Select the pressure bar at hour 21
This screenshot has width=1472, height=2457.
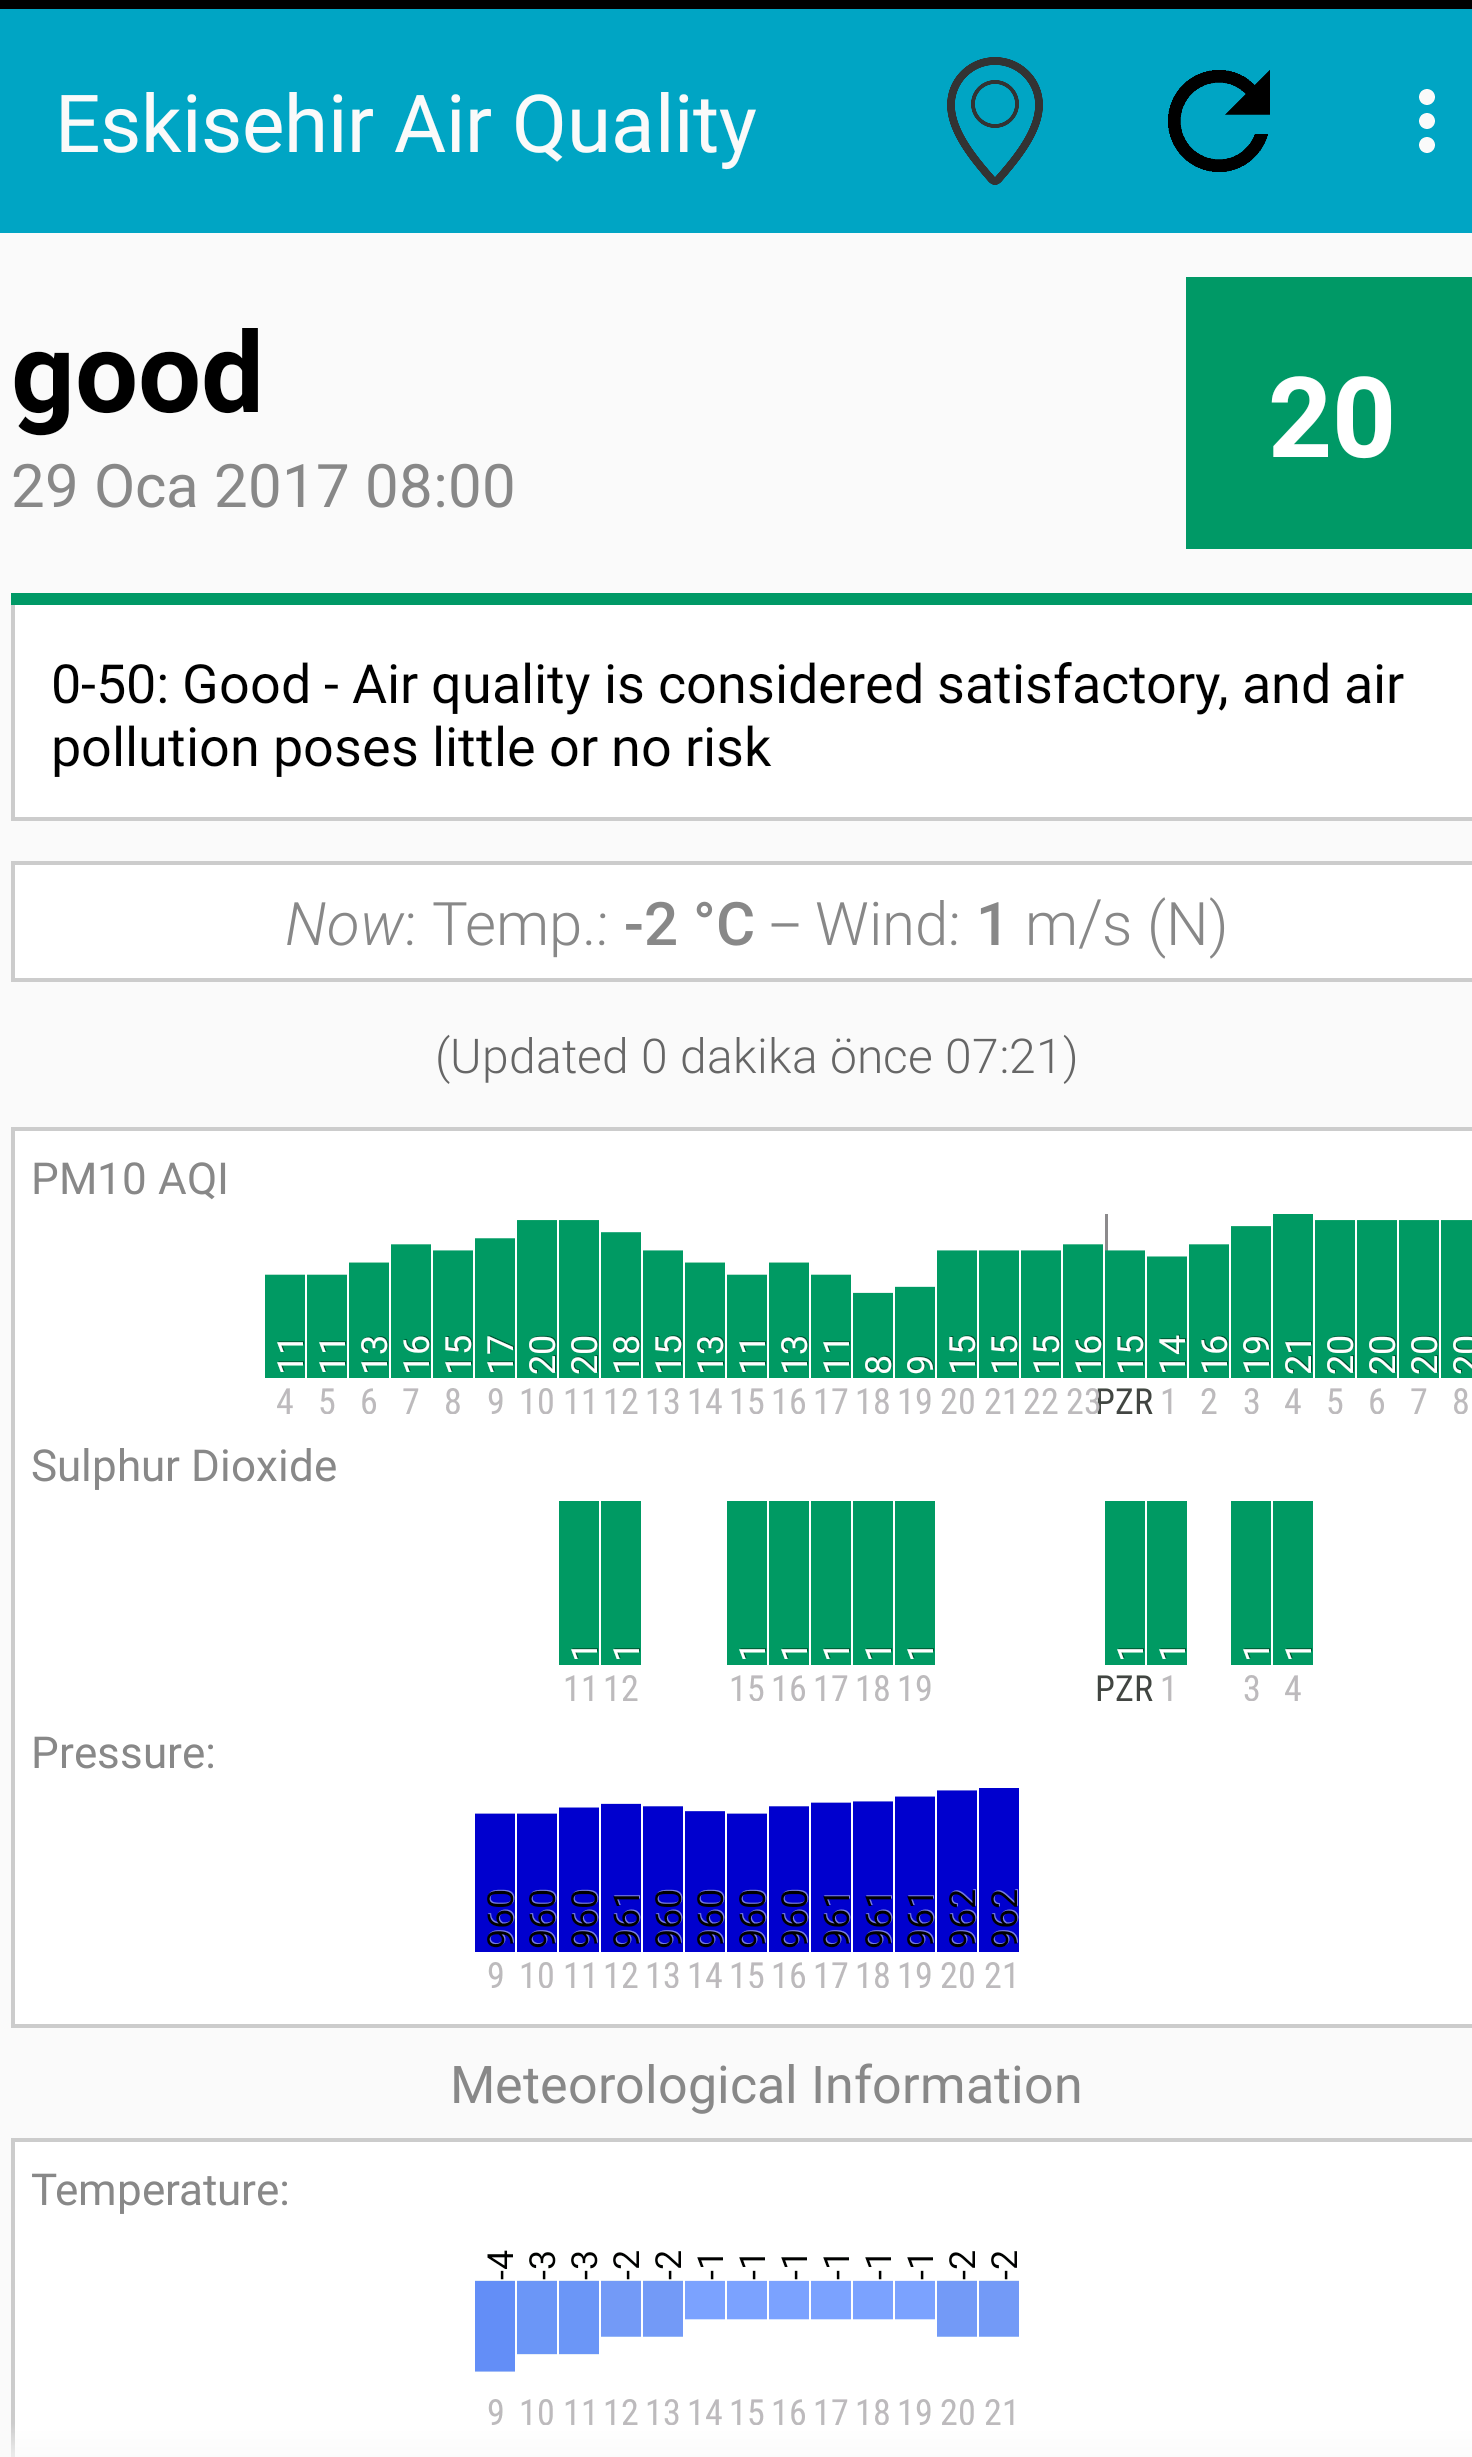pos(999,1868)
